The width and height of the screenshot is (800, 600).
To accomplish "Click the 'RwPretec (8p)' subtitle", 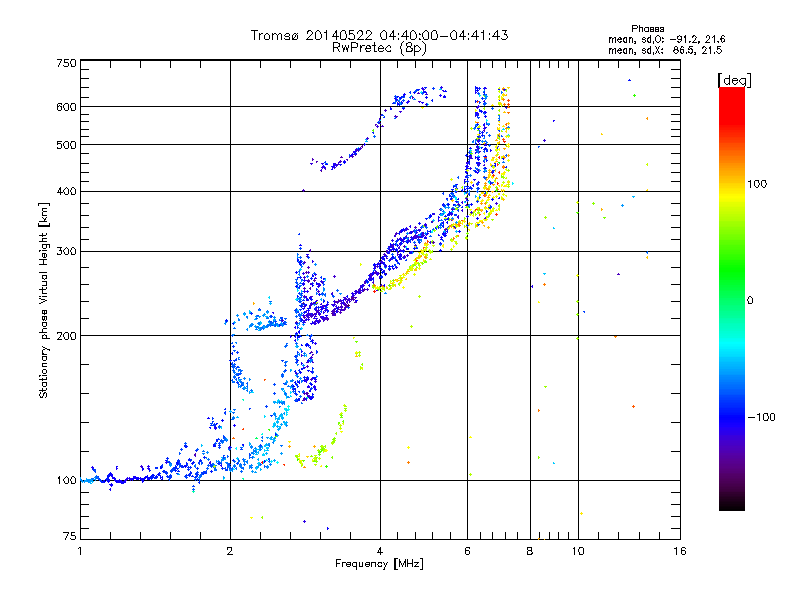I will coord(379,48).
